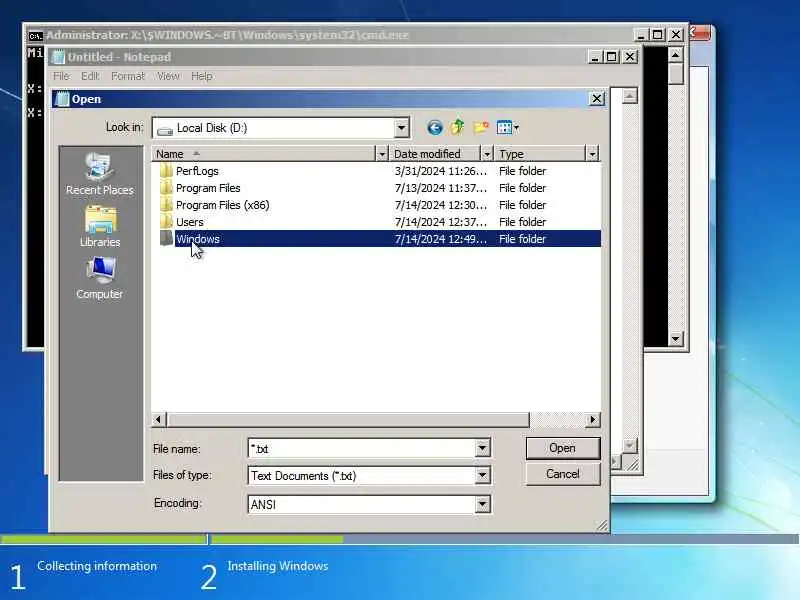The width and height of the screenshot is (800, 600).
Task: Click the 7/14/2024 12:37 date of Users
Action: [441, 222]
